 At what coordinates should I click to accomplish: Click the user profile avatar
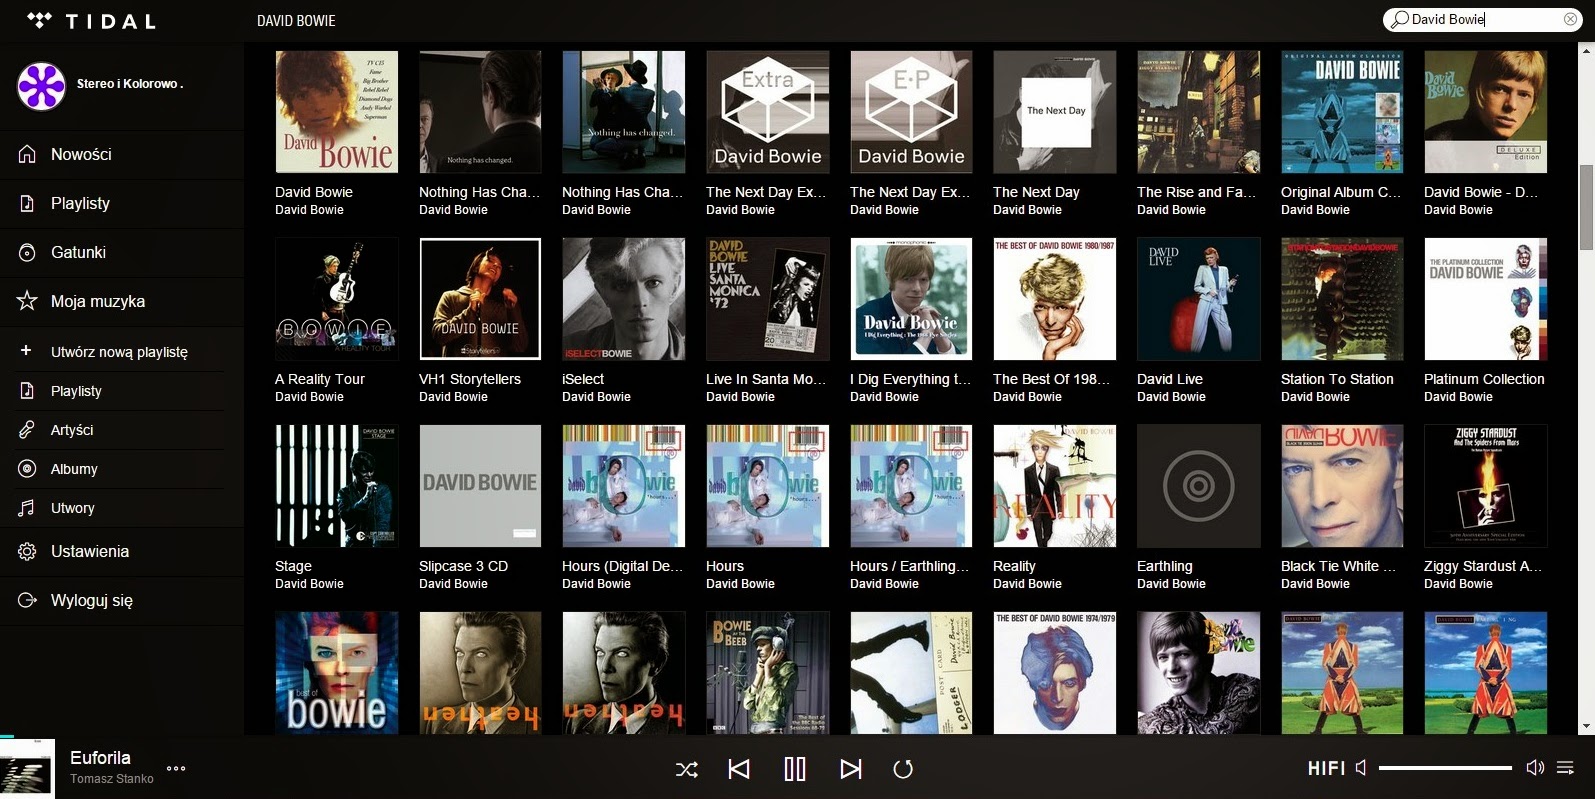41,85
